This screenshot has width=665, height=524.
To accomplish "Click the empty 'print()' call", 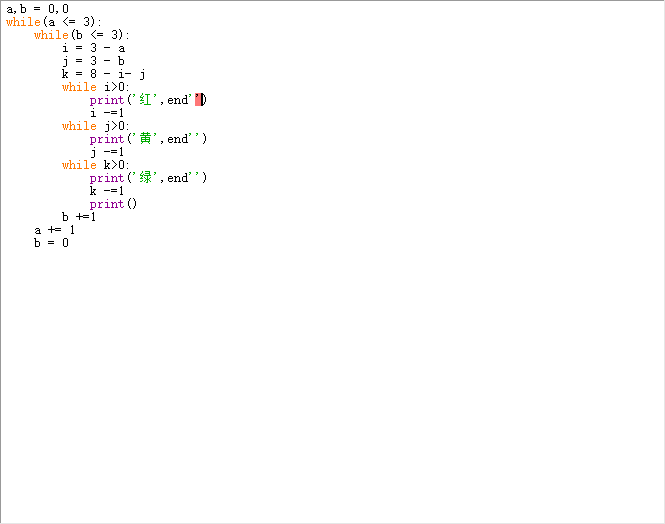I will tap(113, 204).
